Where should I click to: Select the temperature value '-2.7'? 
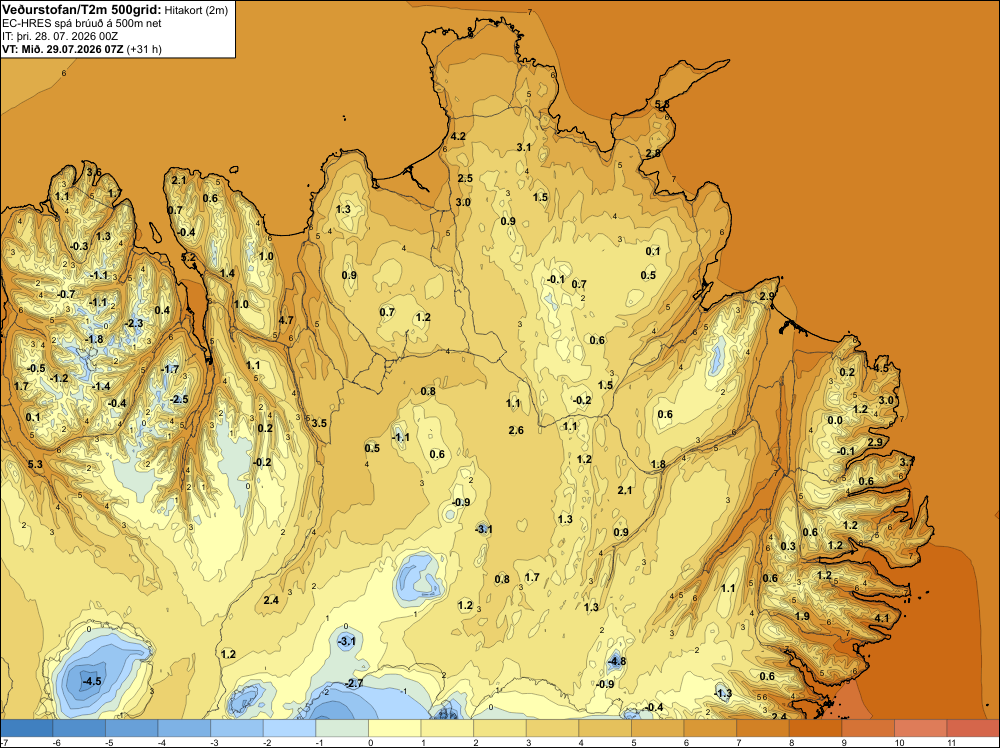pos(354,683)
